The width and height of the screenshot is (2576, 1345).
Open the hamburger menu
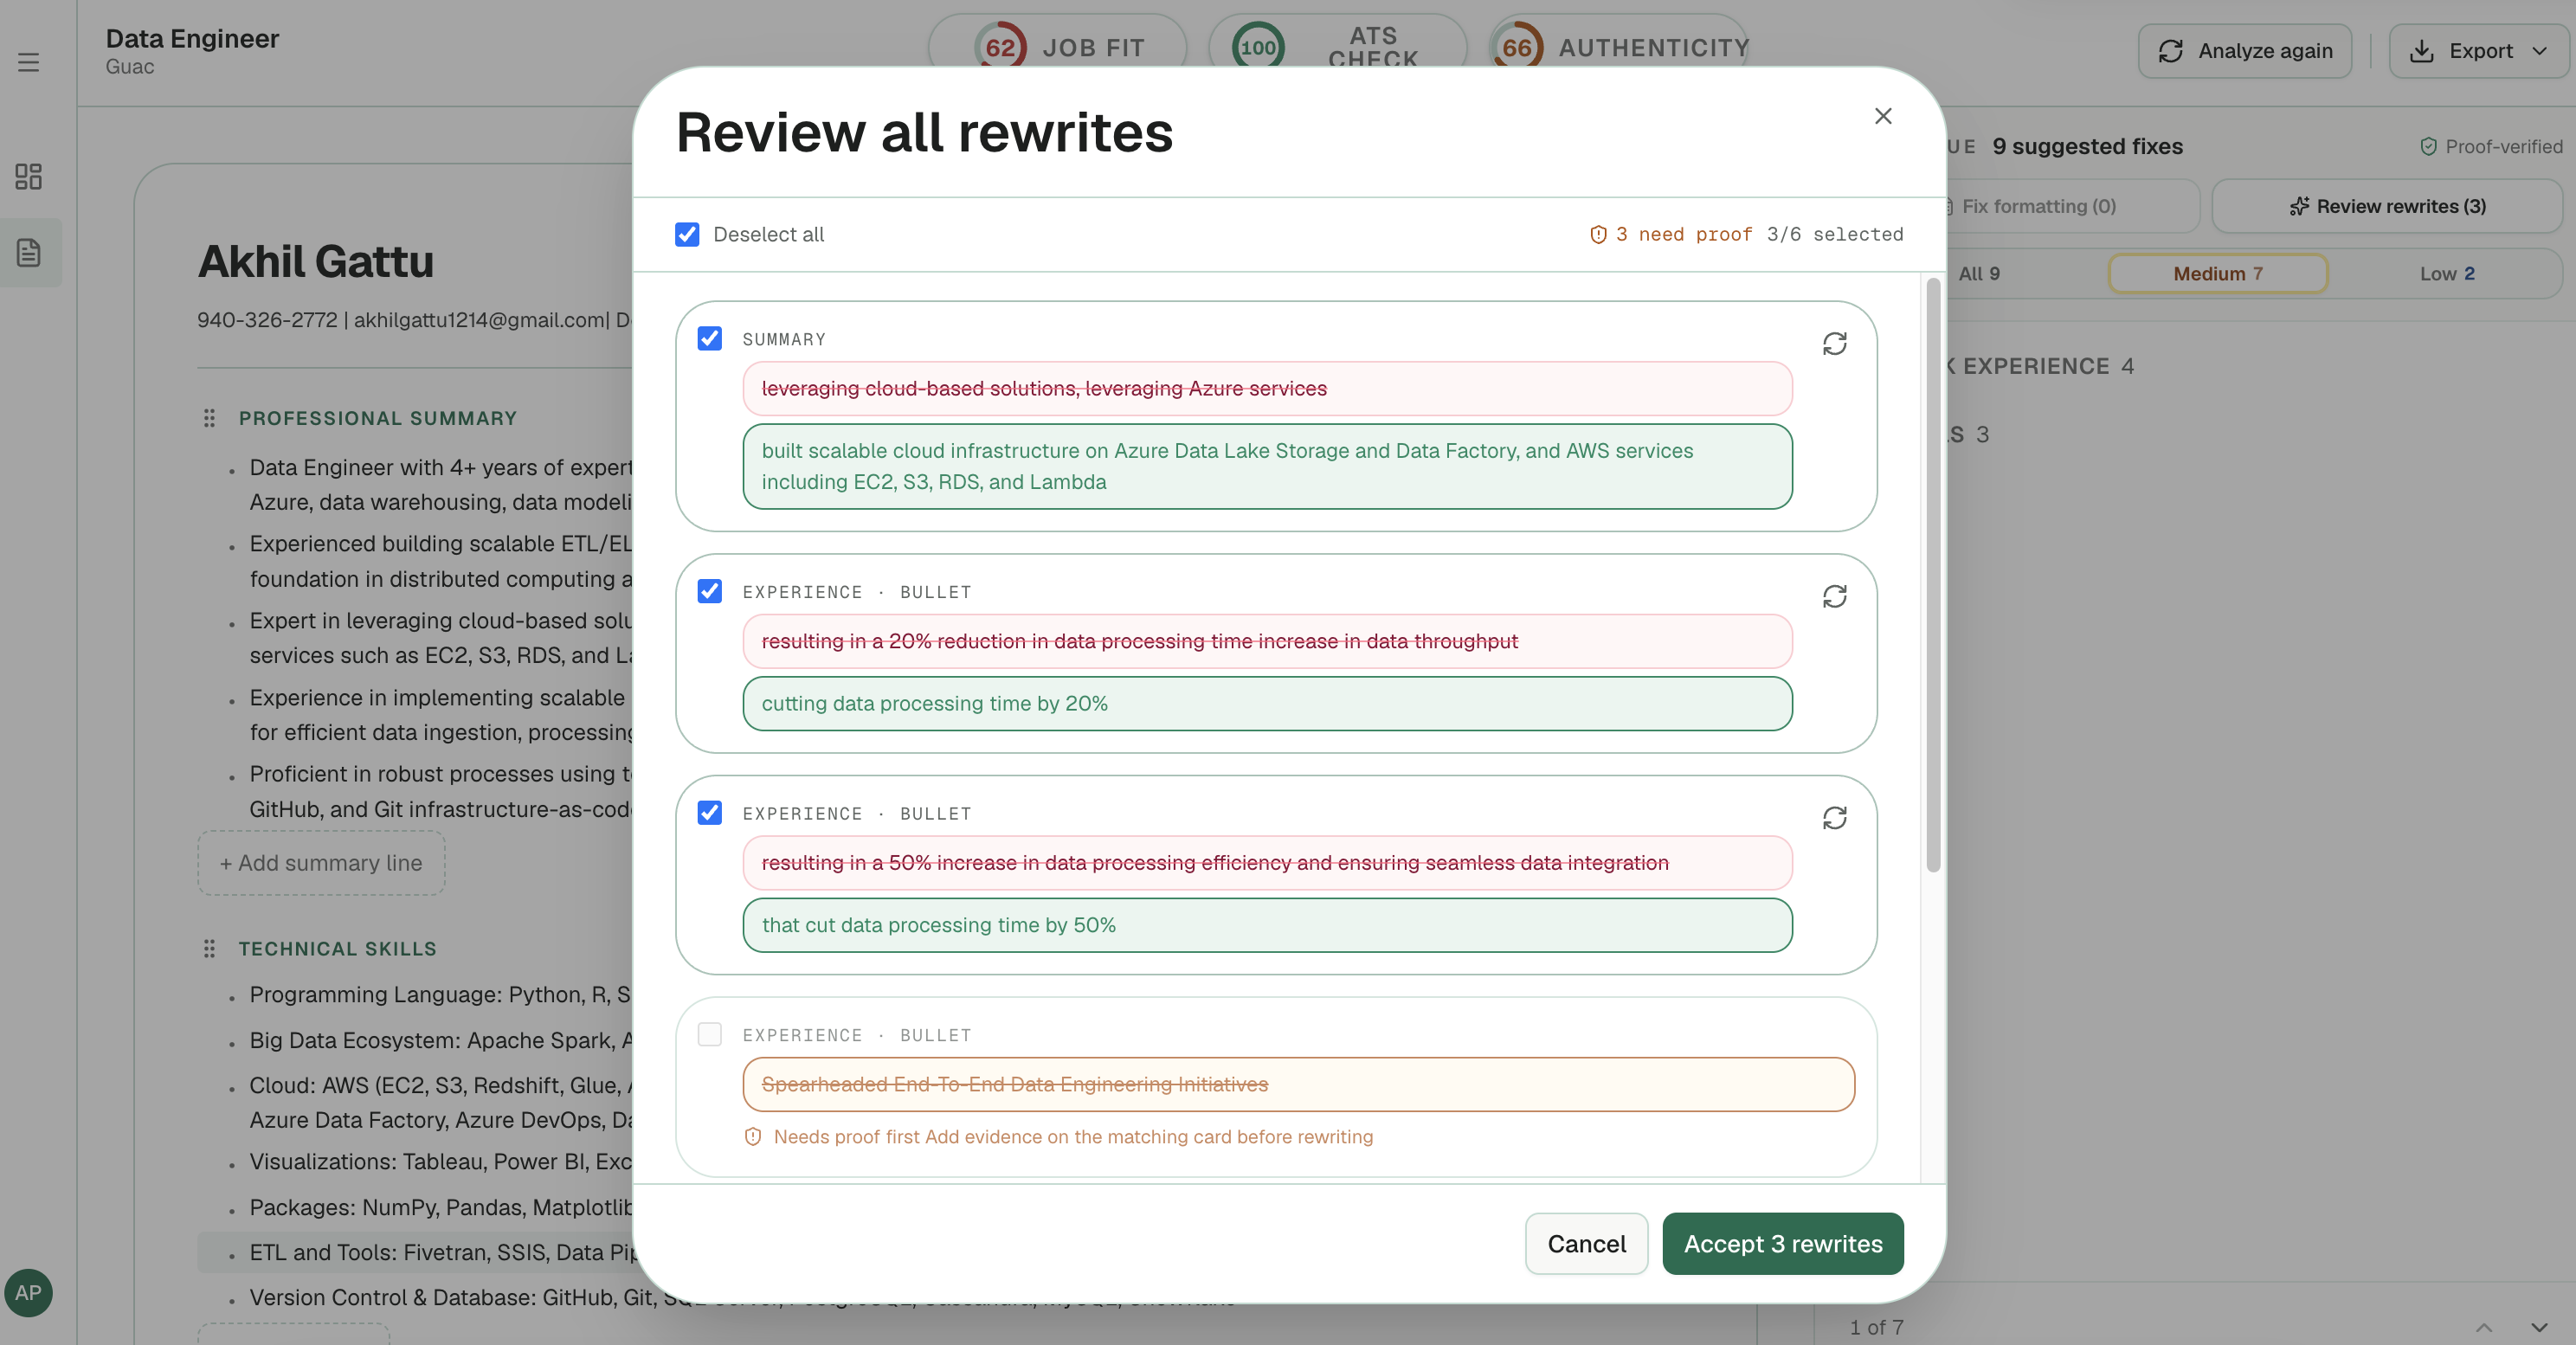[x=28, y=62]
